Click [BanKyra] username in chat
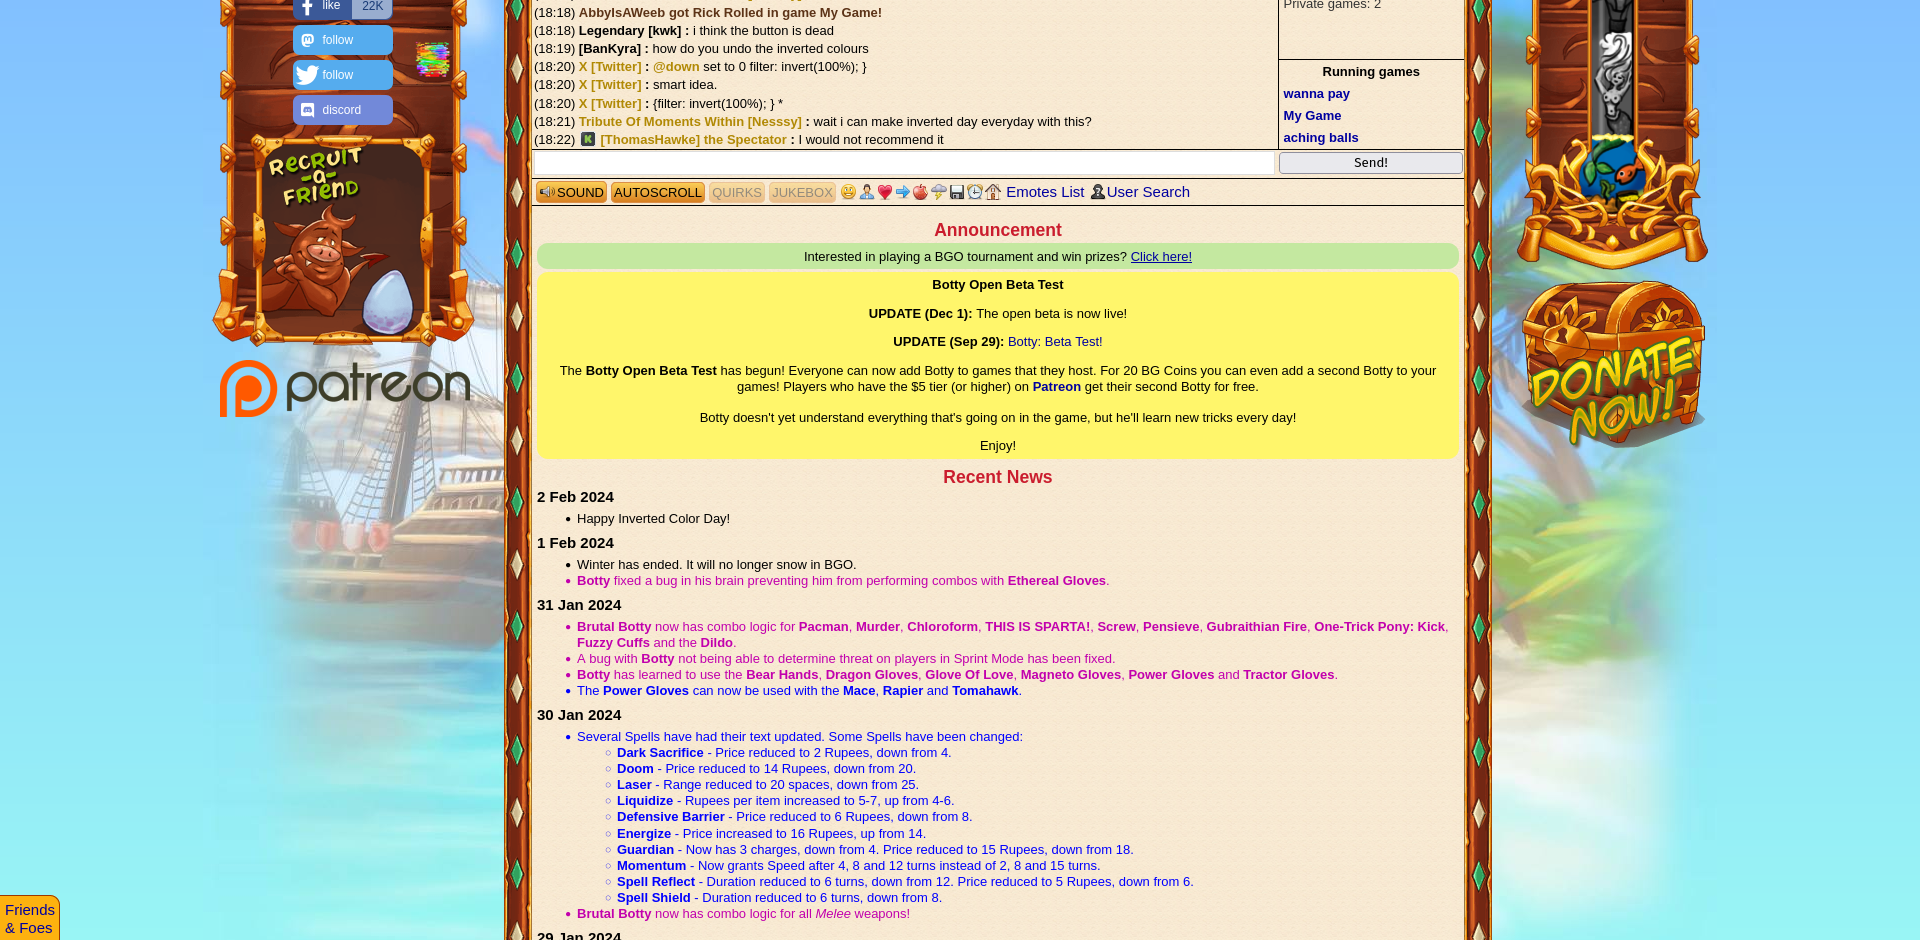 [x=610, y=49]
